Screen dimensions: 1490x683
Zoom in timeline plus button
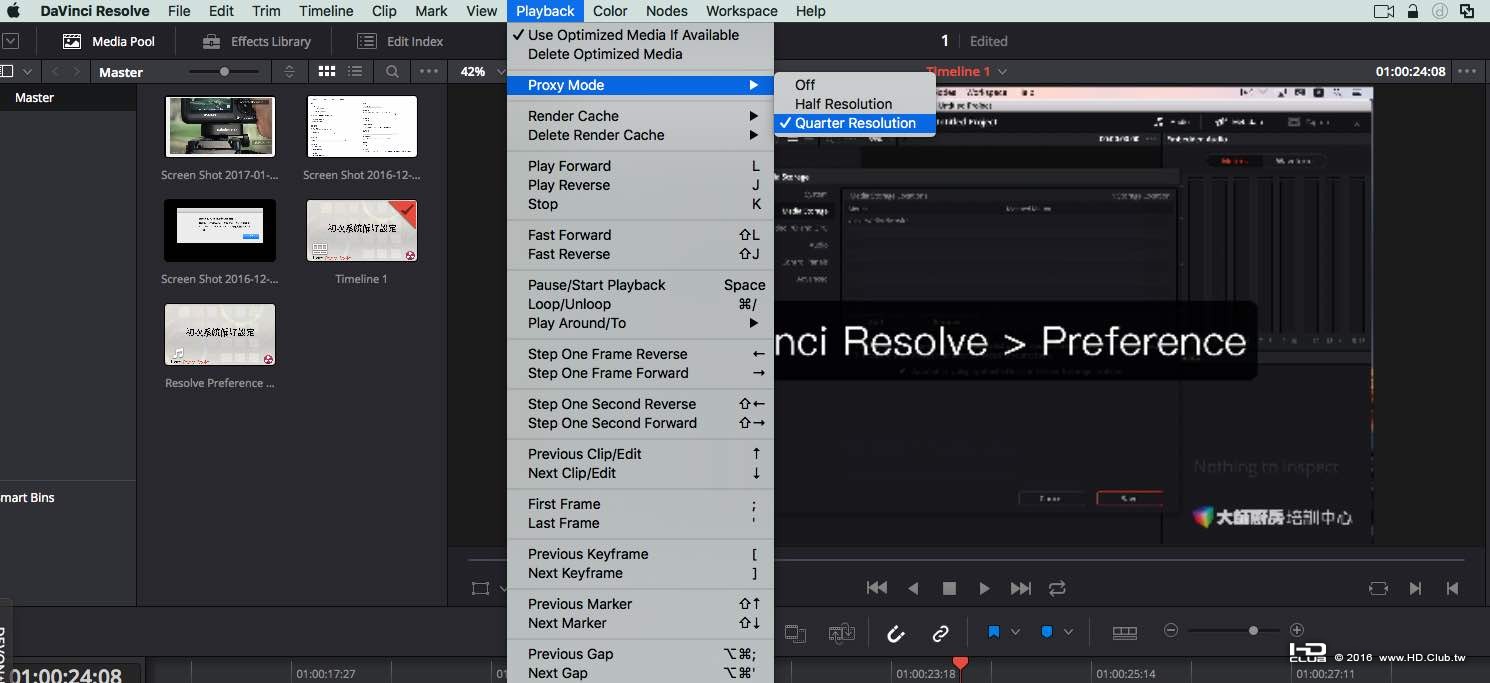coord(1297,630)
